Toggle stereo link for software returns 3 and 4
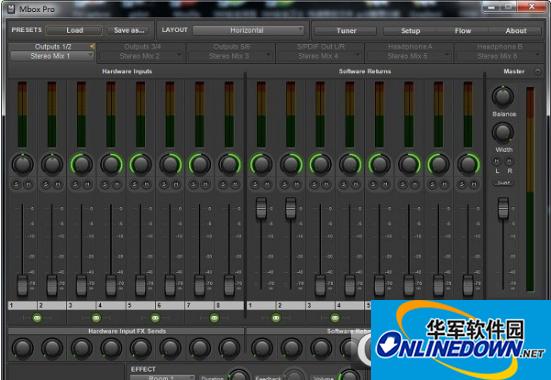The width and height of the screenshot is (551, 380). (x=335, y=318)
